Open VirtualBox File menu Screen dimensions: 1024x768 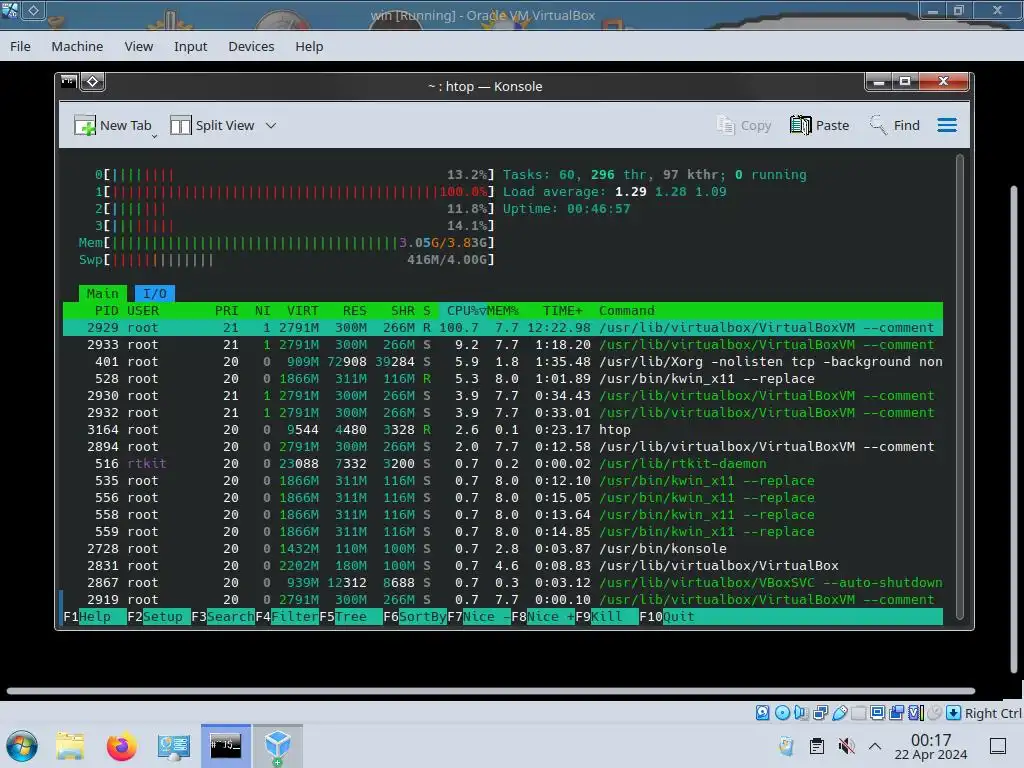tap(20, 46)
